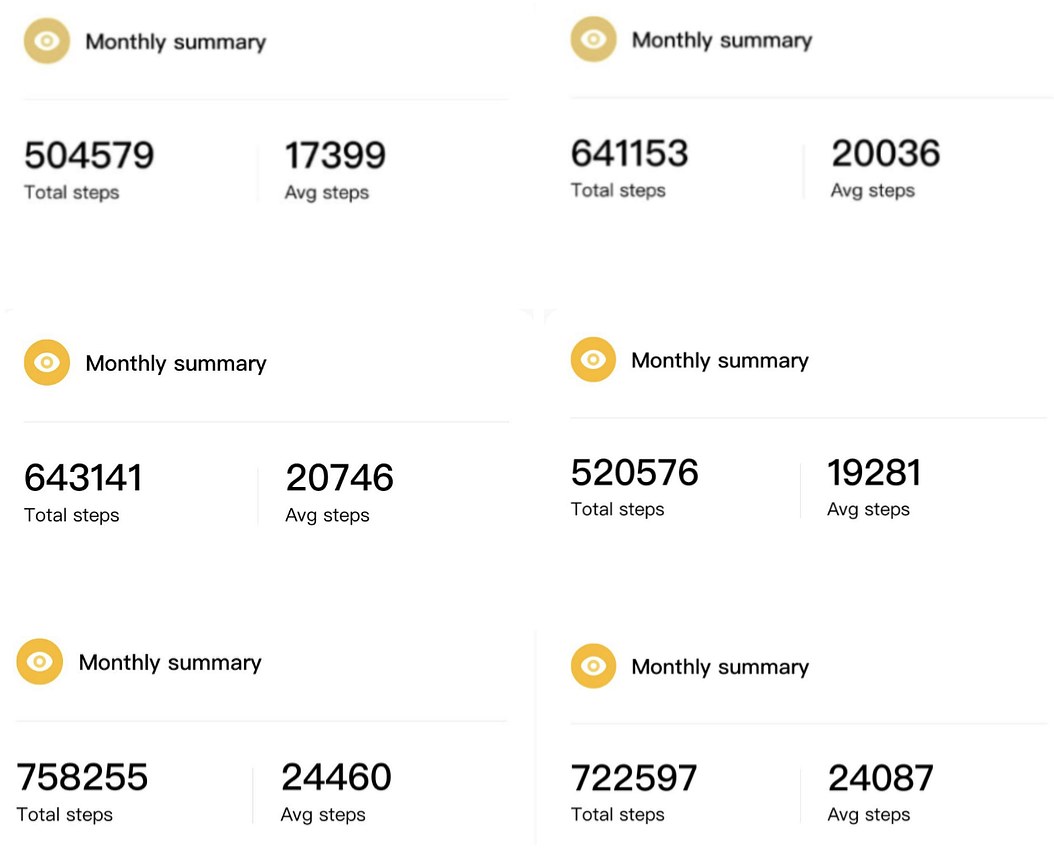Click the eye icon on middle-right summary card
This screenshot has width=1054, height=856.
(593, 360)
